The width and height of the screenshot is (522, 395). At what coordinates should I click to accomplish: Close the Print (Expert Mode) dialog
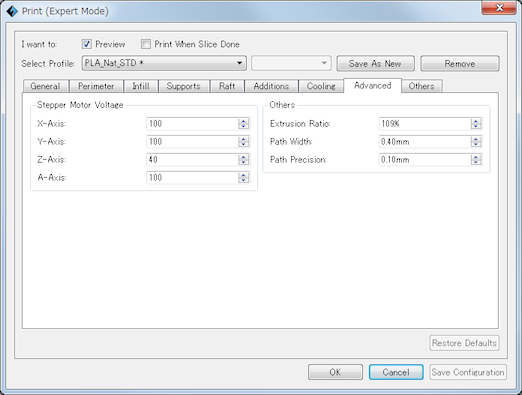tap(499, 7)
